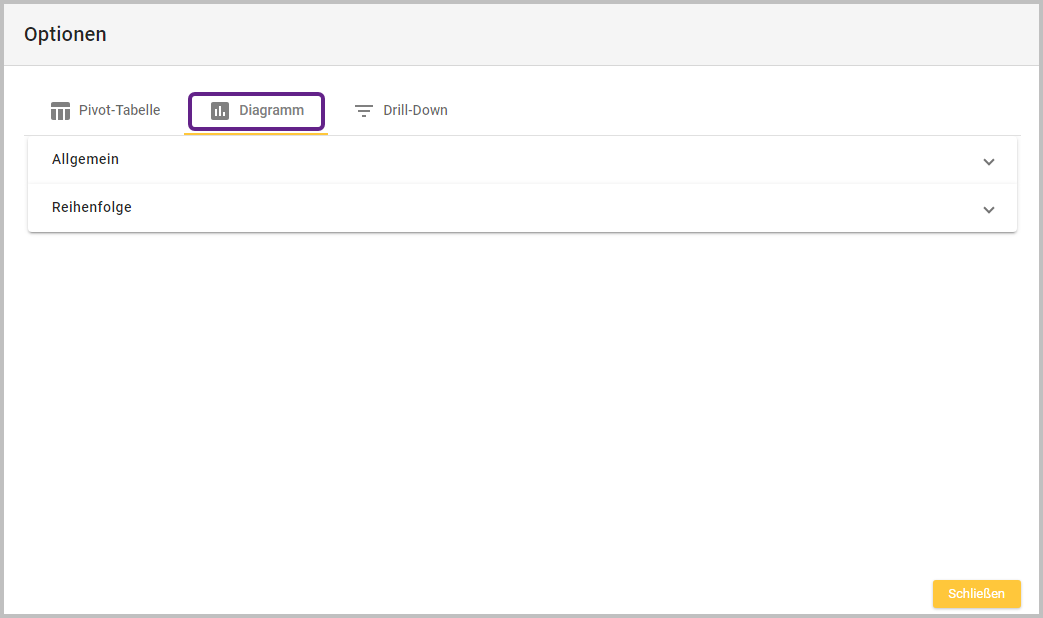The image size is (1043, 618).
Task: Click the chevron icon beside Allgemein
Action: pyautogui.click(x=988, y=161)
